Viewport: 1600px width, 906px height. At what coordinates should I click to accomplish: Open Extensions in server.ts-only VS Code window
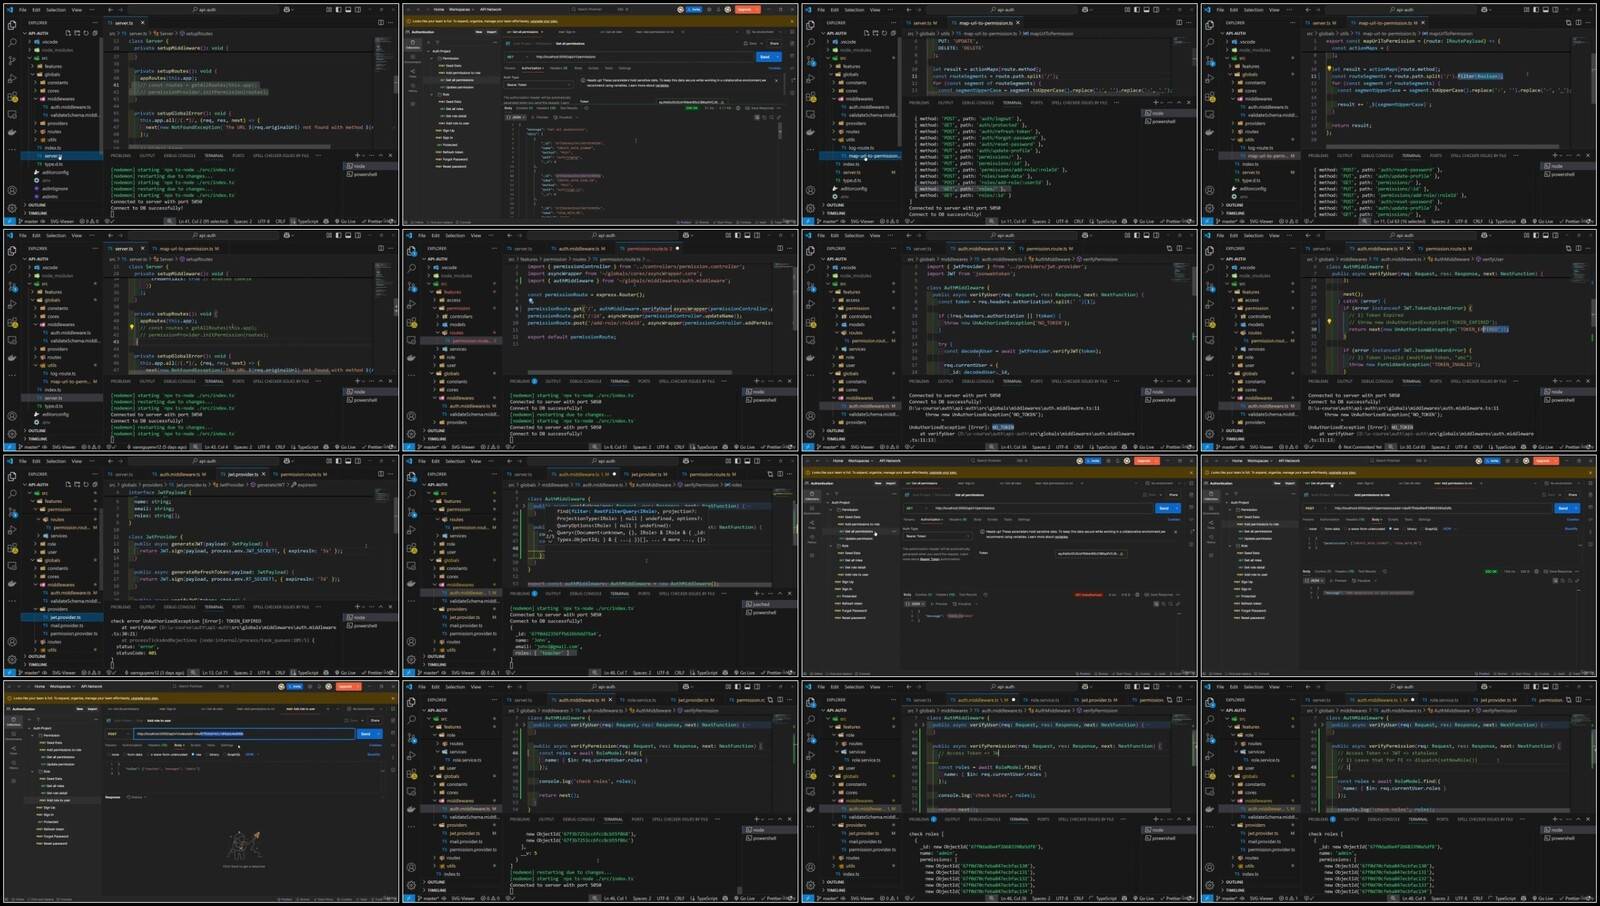[x=12, y=96]
